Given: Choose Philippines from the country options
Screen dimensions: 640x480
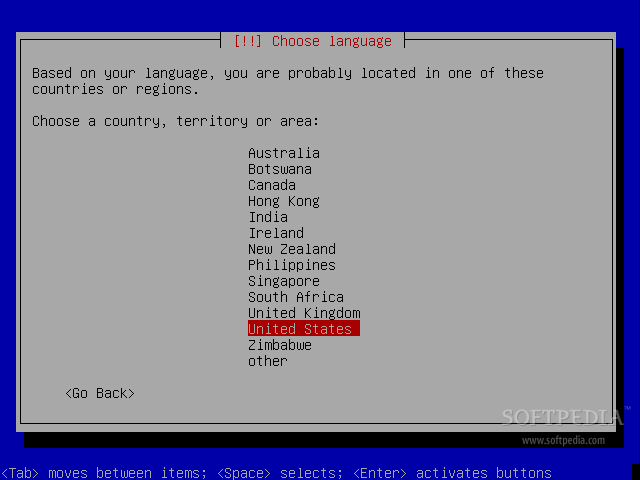Looking at the screenshot, I should pos(292,265).
